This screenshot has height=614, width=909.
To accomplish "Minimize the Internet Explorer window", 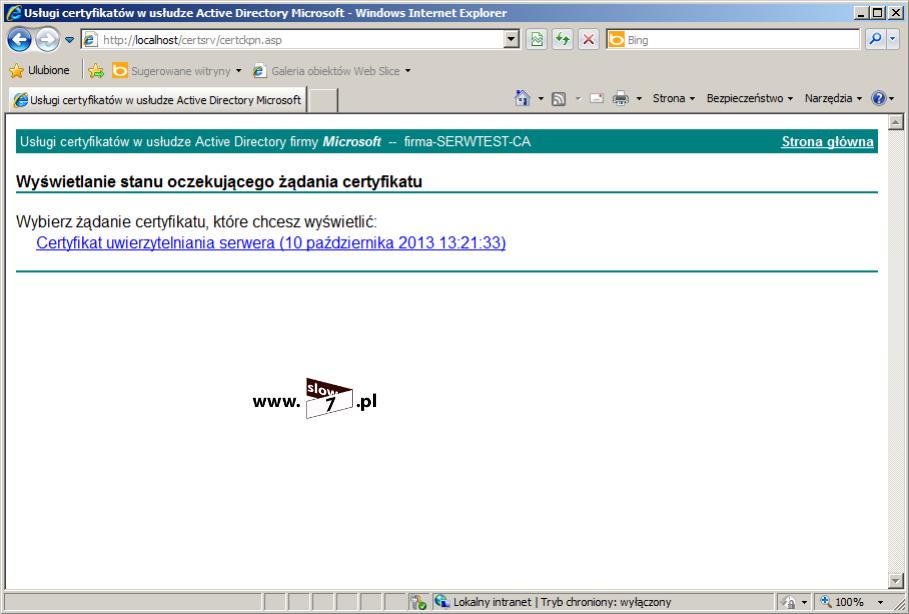I will pos(861,13).
